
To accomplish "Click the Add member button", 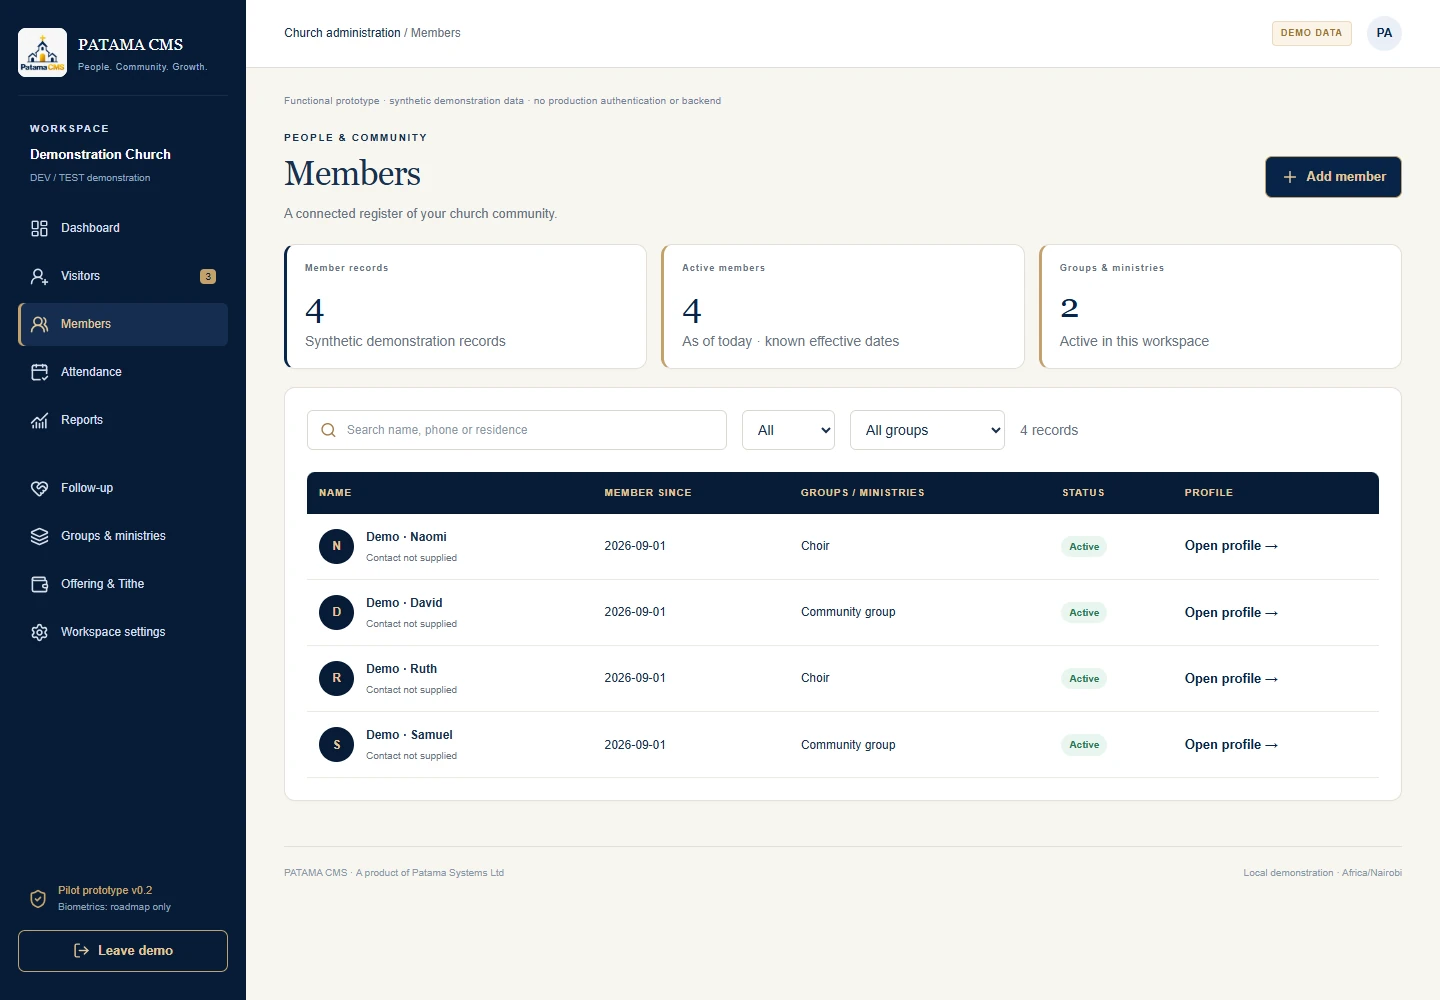I will coord(1333,177).
